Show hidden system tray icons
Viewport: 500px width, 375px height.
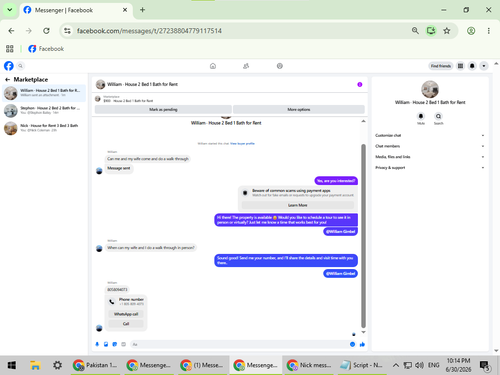pyautogui.click(x=396, y=365)
